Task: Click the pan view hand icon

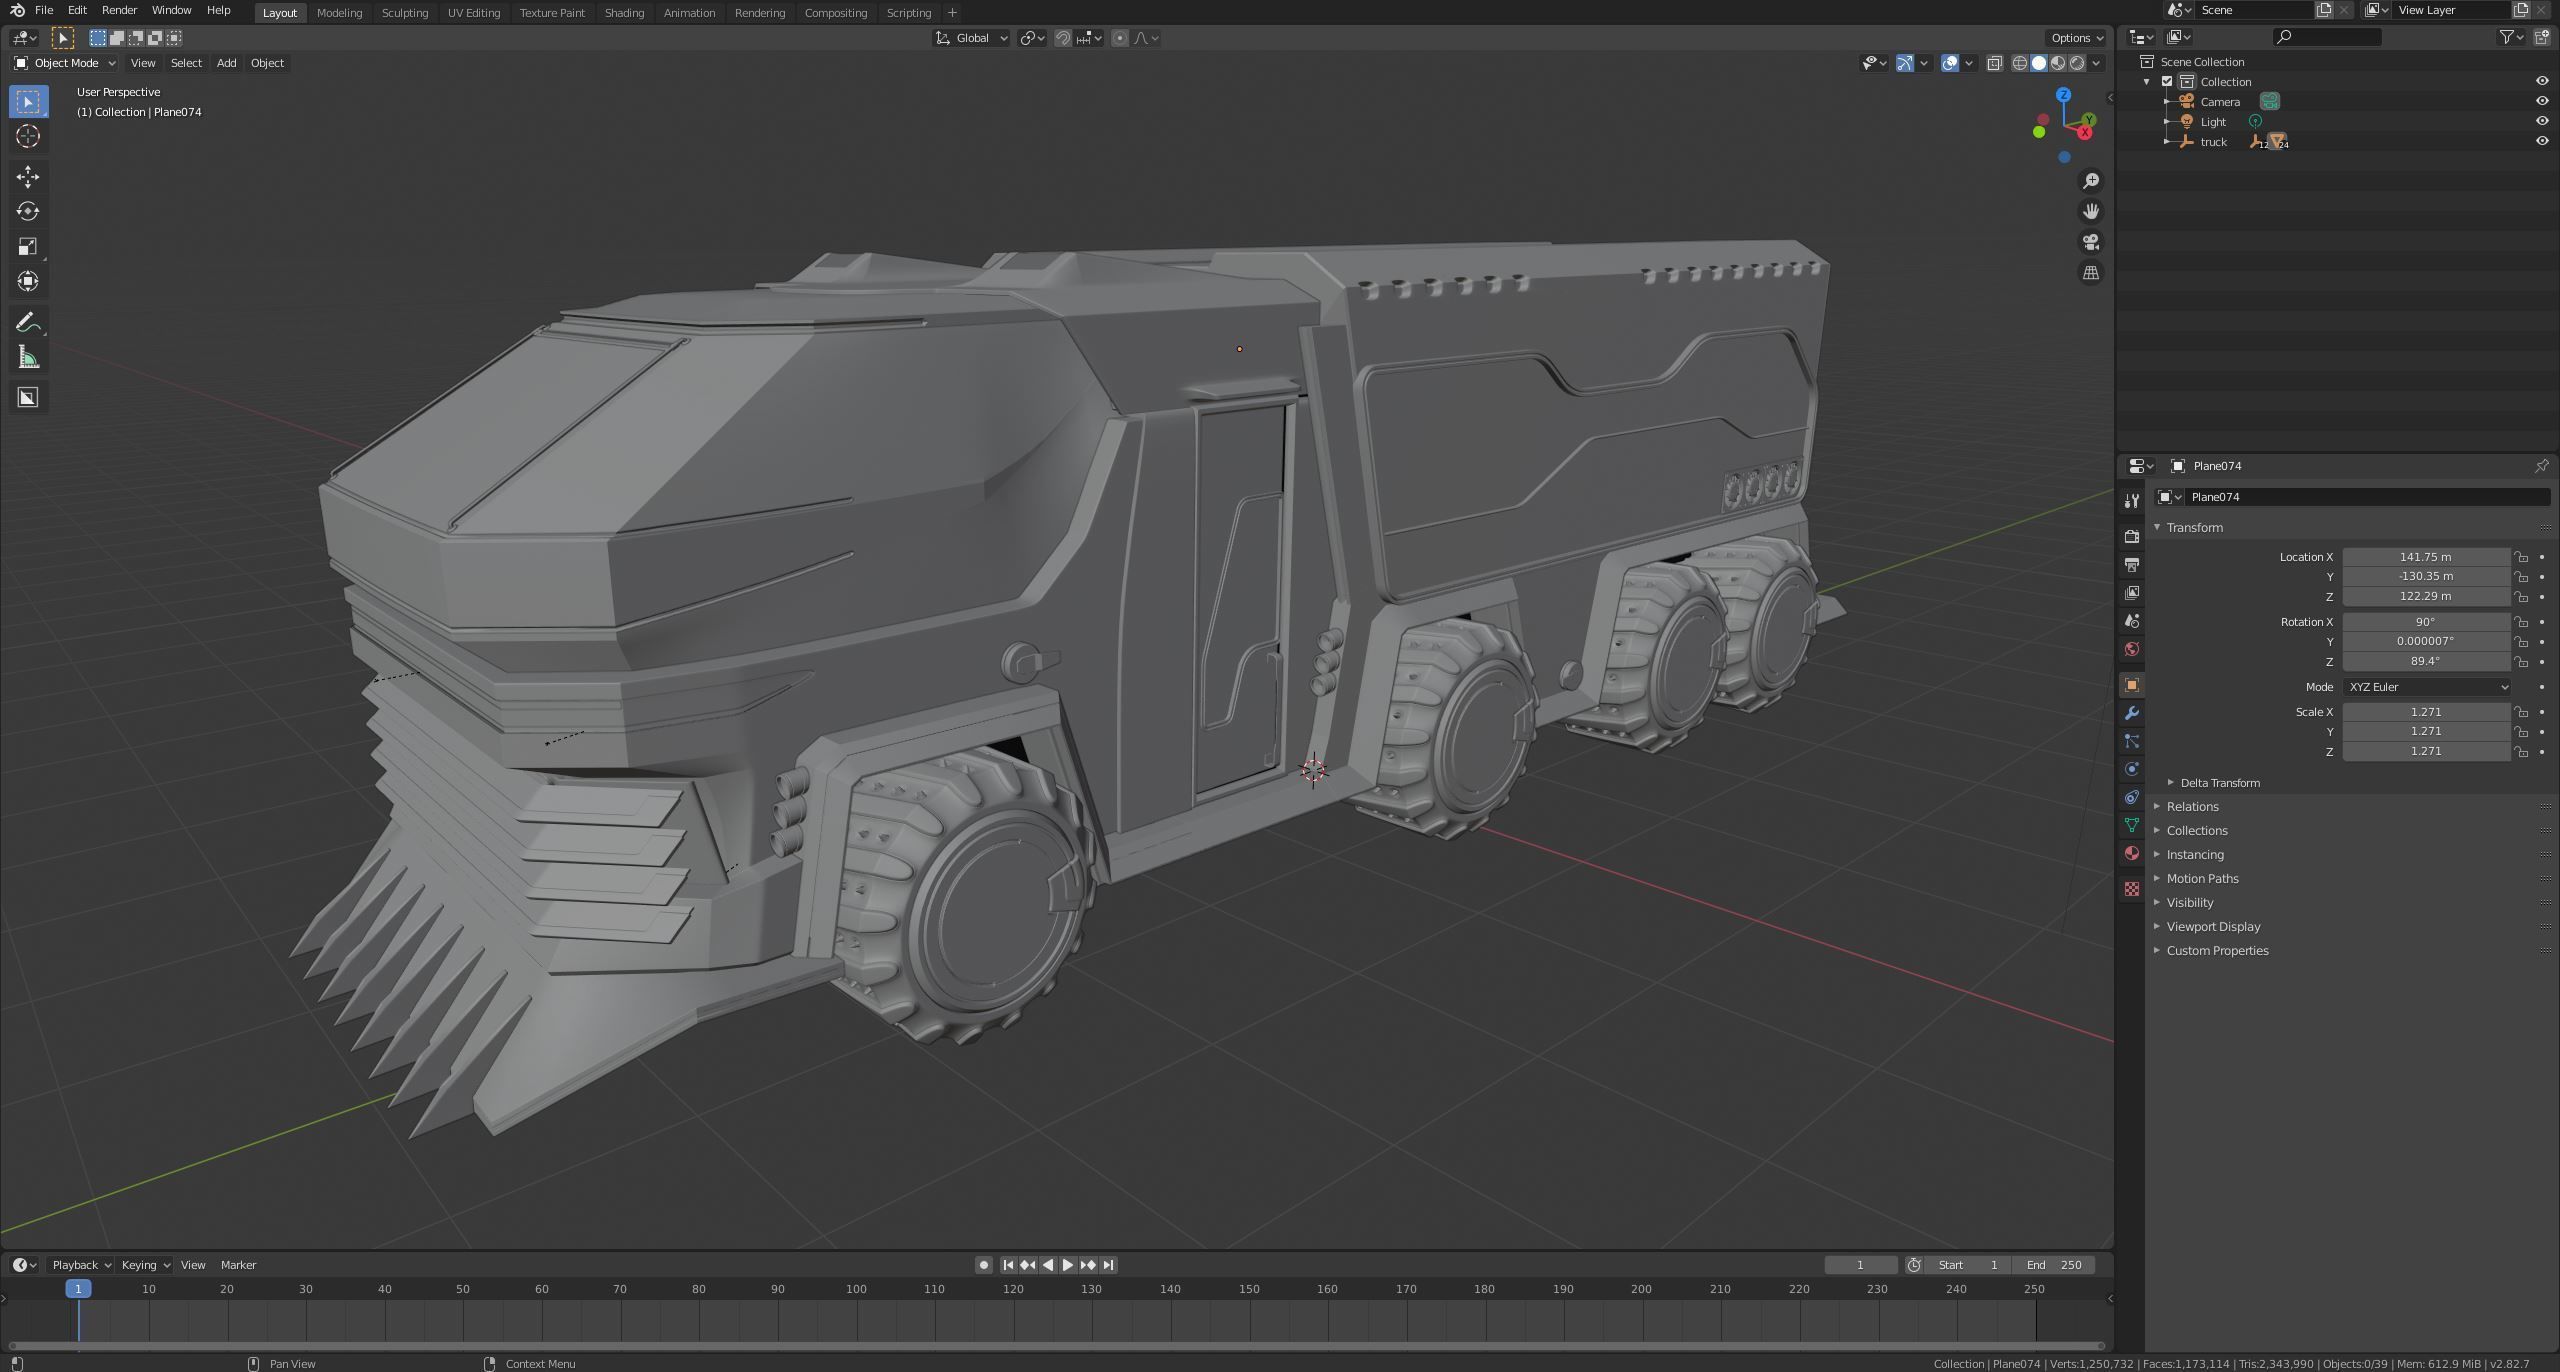Action: coord(2091,211)
